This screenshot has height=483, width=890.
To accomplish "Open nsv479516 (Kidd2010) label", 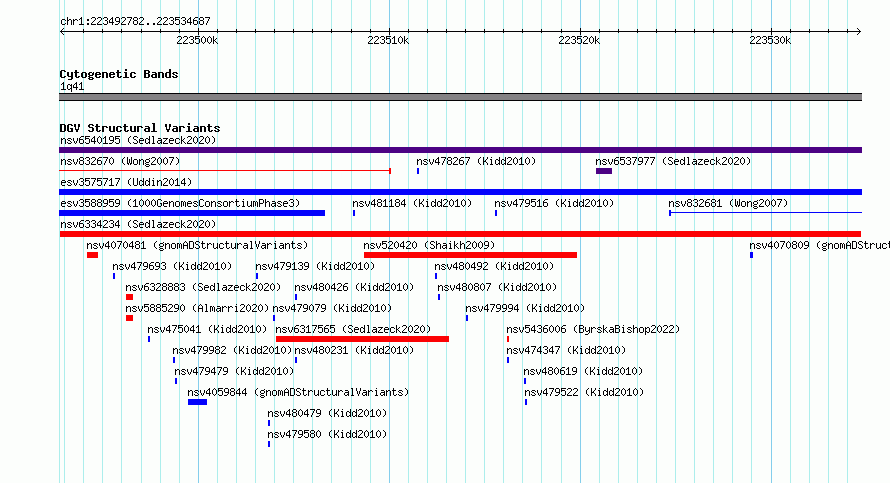I will (x=554, y=203).
